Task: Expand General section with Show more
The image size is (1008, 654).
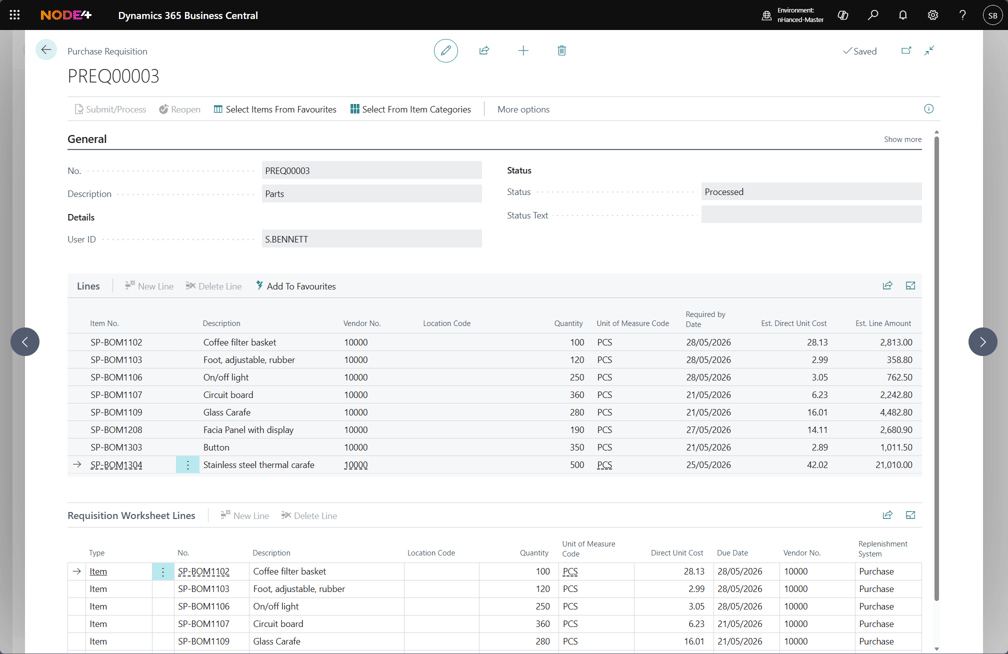Action: tap(902, 139)
